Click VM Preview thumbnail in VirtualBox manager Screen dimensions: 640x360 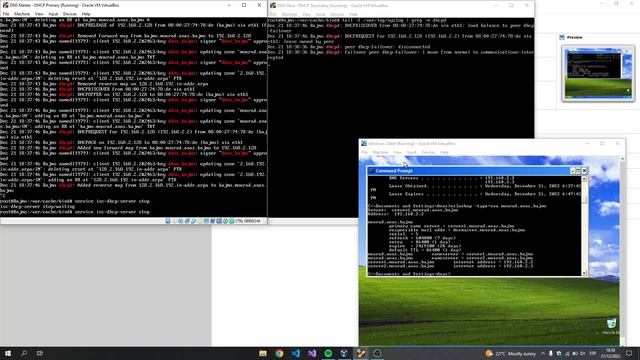coord(598,73)
